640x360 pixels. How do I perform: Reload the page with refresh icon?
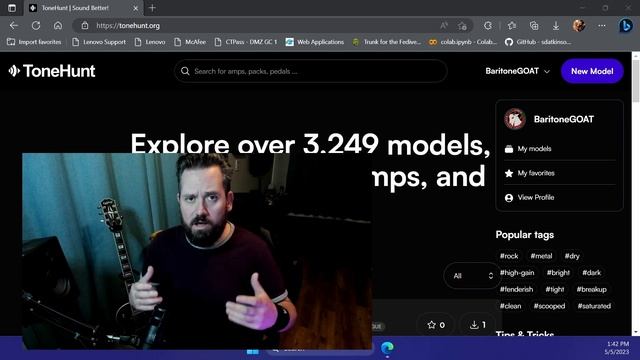click(36, 25)
